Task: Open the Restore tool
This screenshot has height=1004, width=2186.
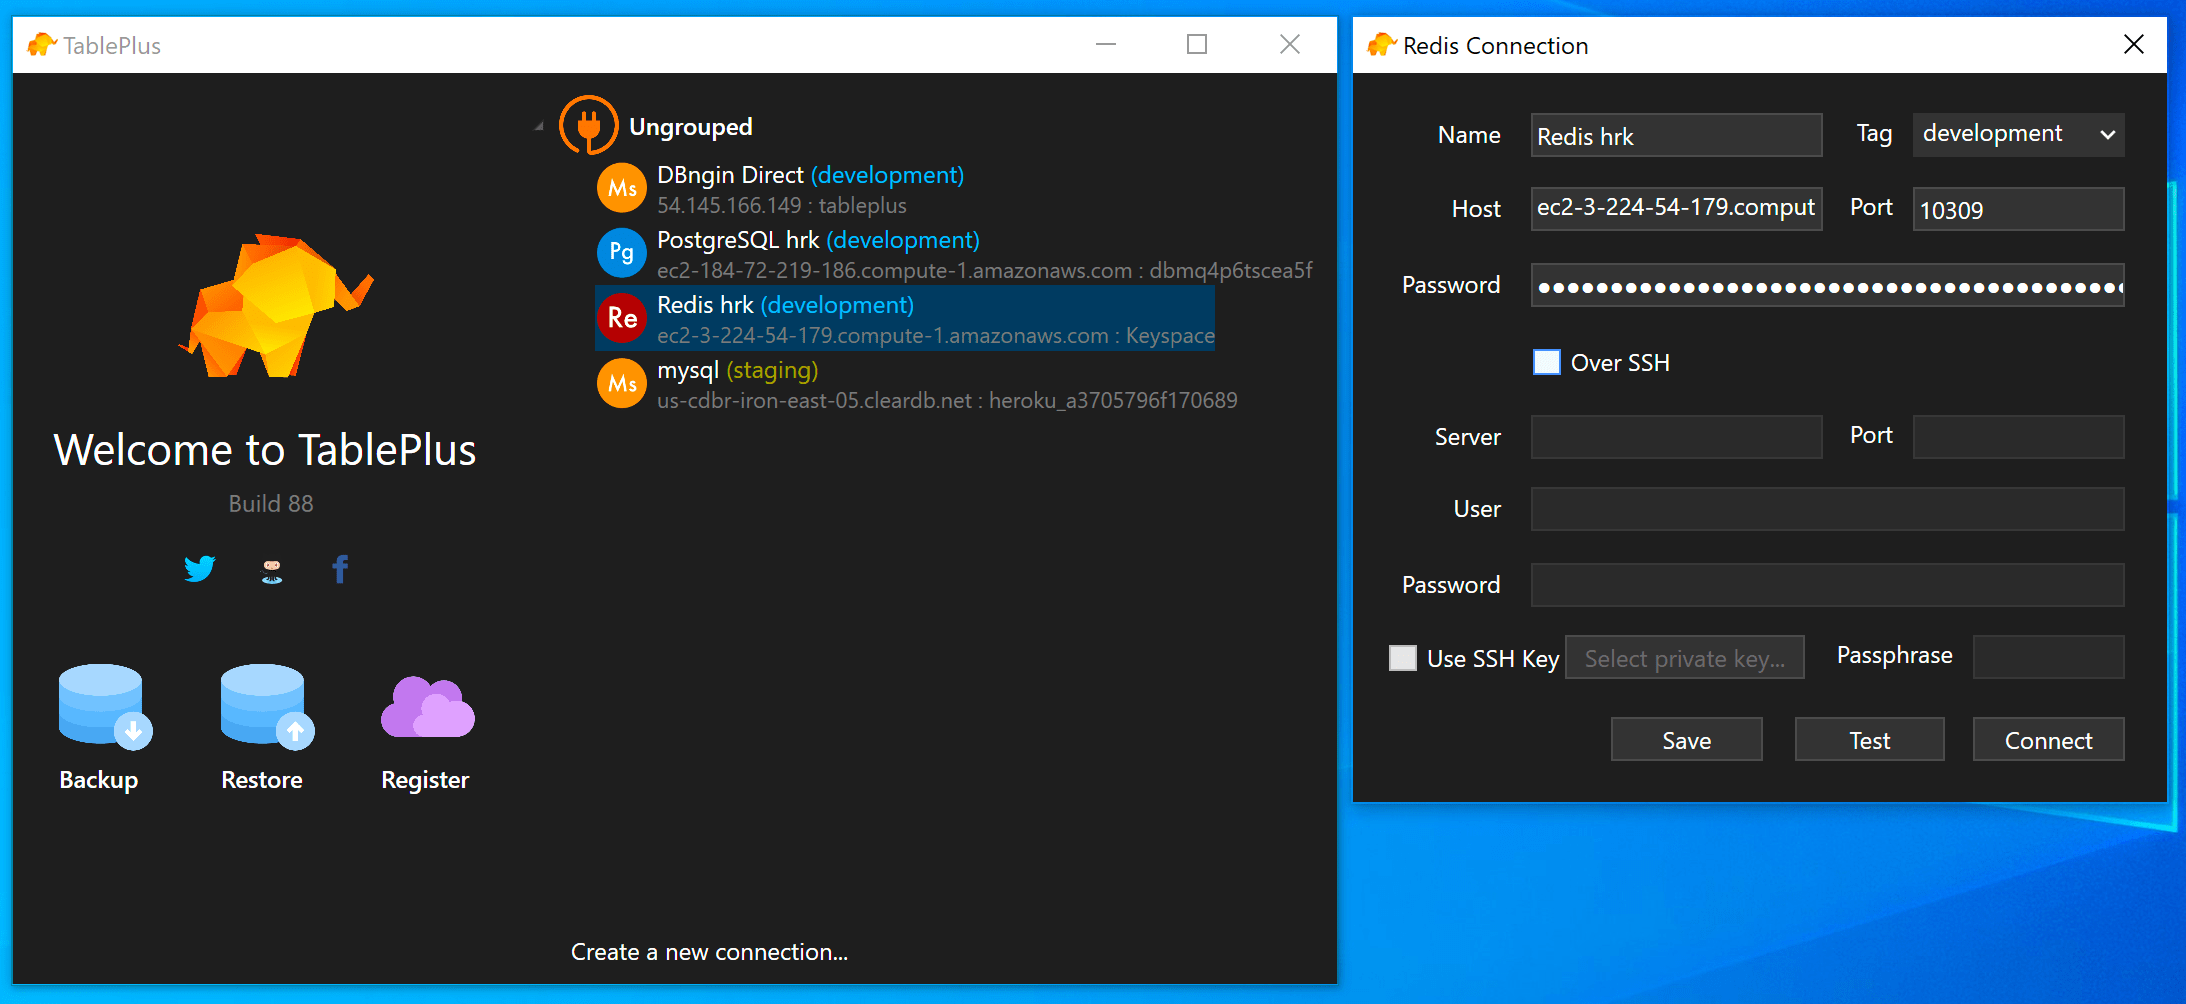Action: [x=262, y=706]
